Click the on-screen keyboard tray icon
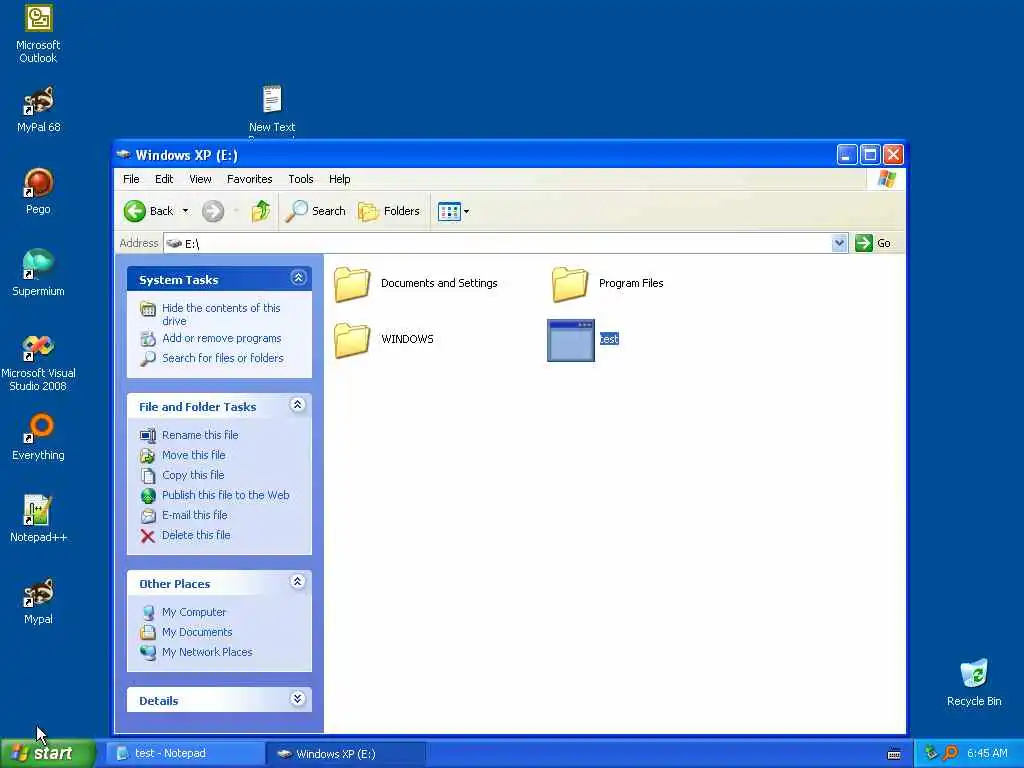This screenshot has width=1024, height=768. point(894,754)
